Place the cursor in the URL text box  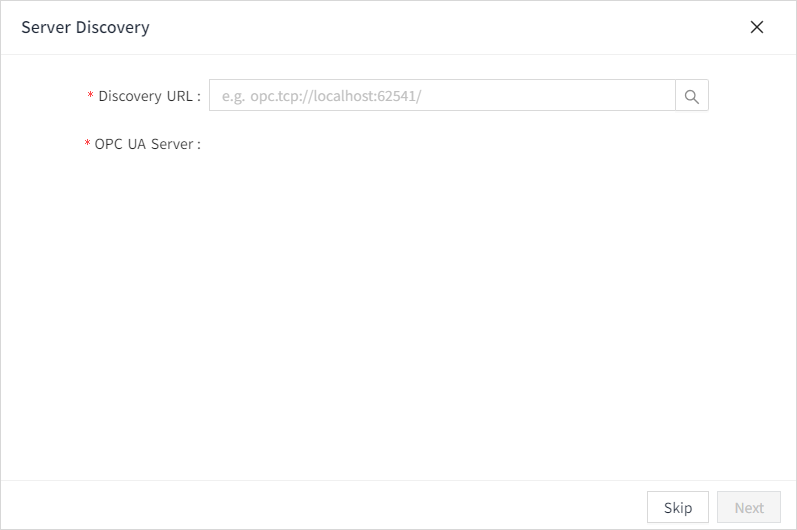442,96
